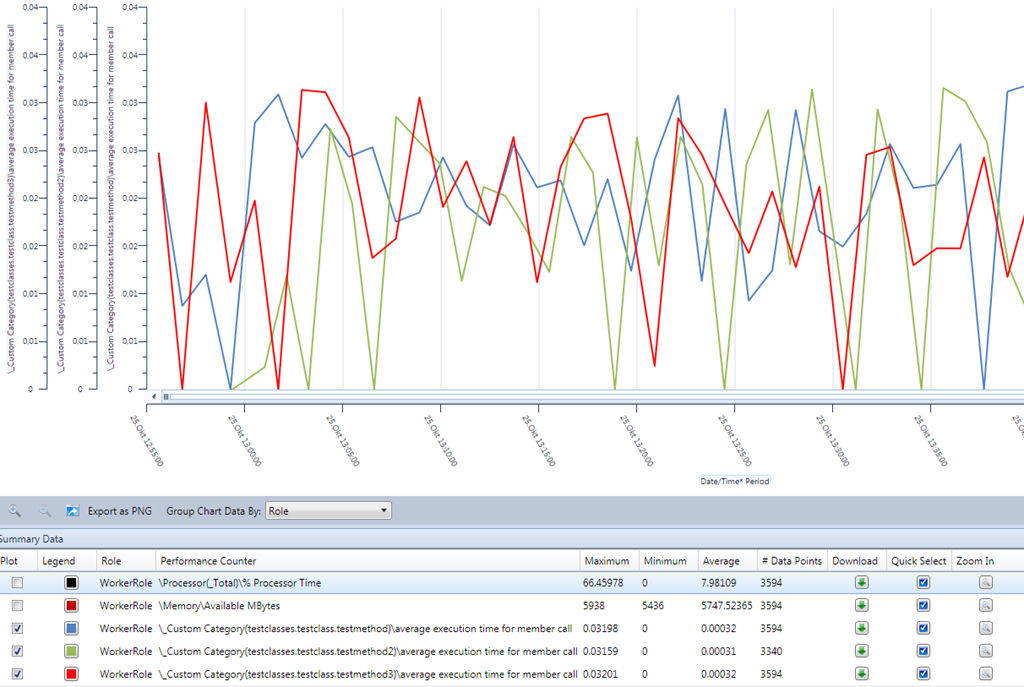The image size is (1024, 687).
Task: Uncheck plot for the testmethod2 counter
Action: pos(17,651)
